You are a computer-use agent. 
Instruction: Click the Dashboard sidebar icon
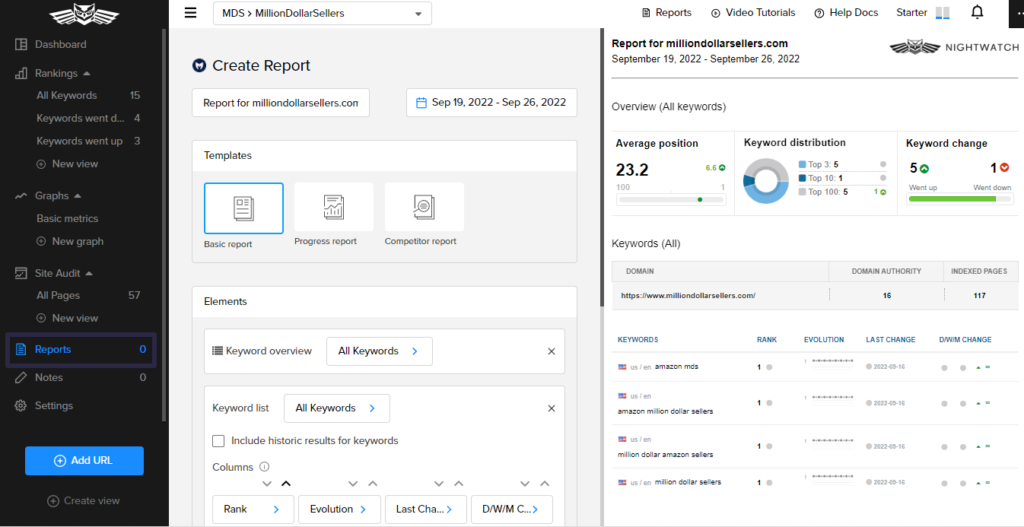coord(21,44)
